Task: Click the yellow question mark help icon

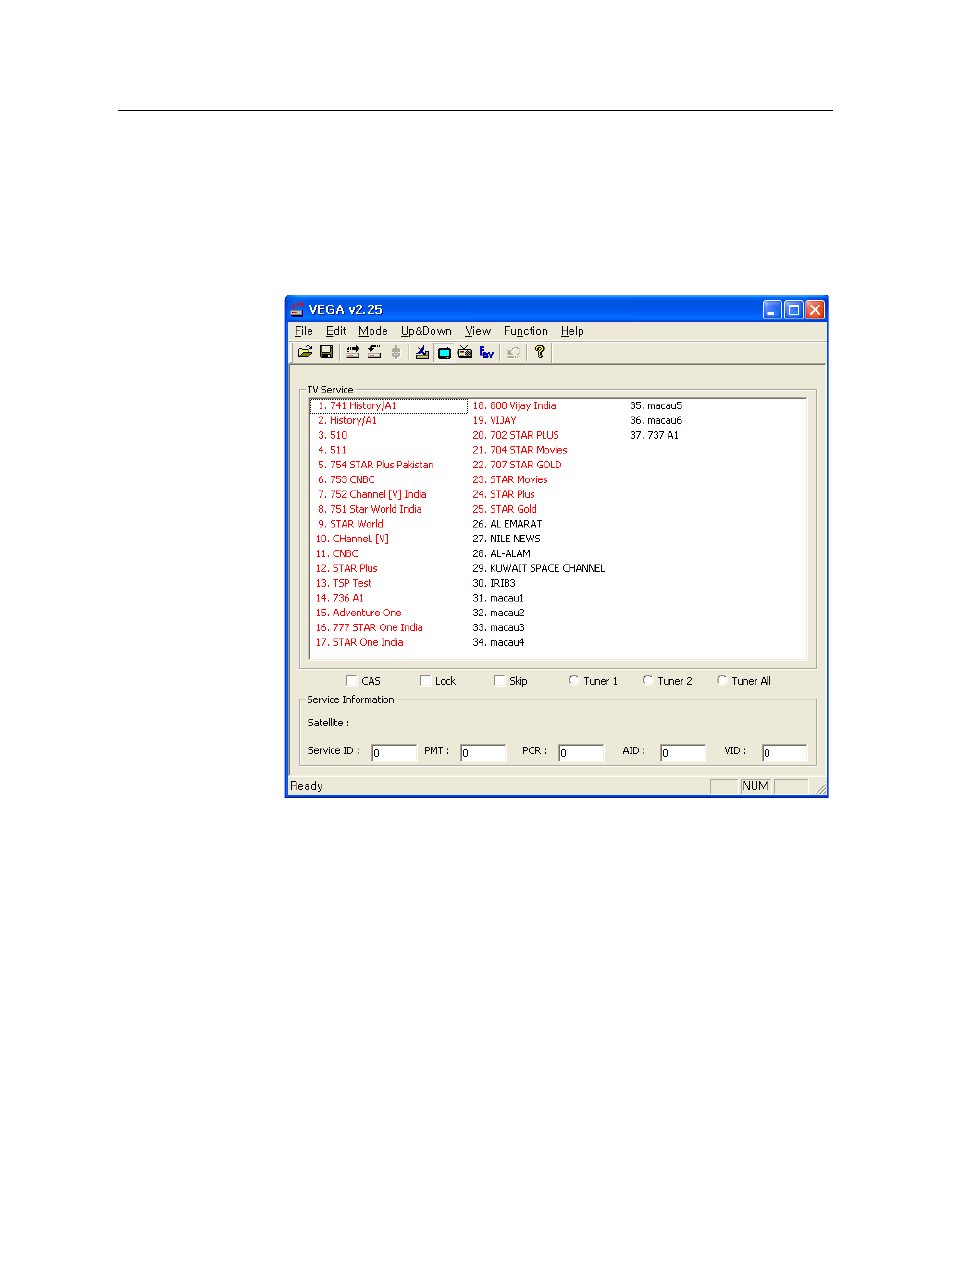Action: click(x=540, y=352)
